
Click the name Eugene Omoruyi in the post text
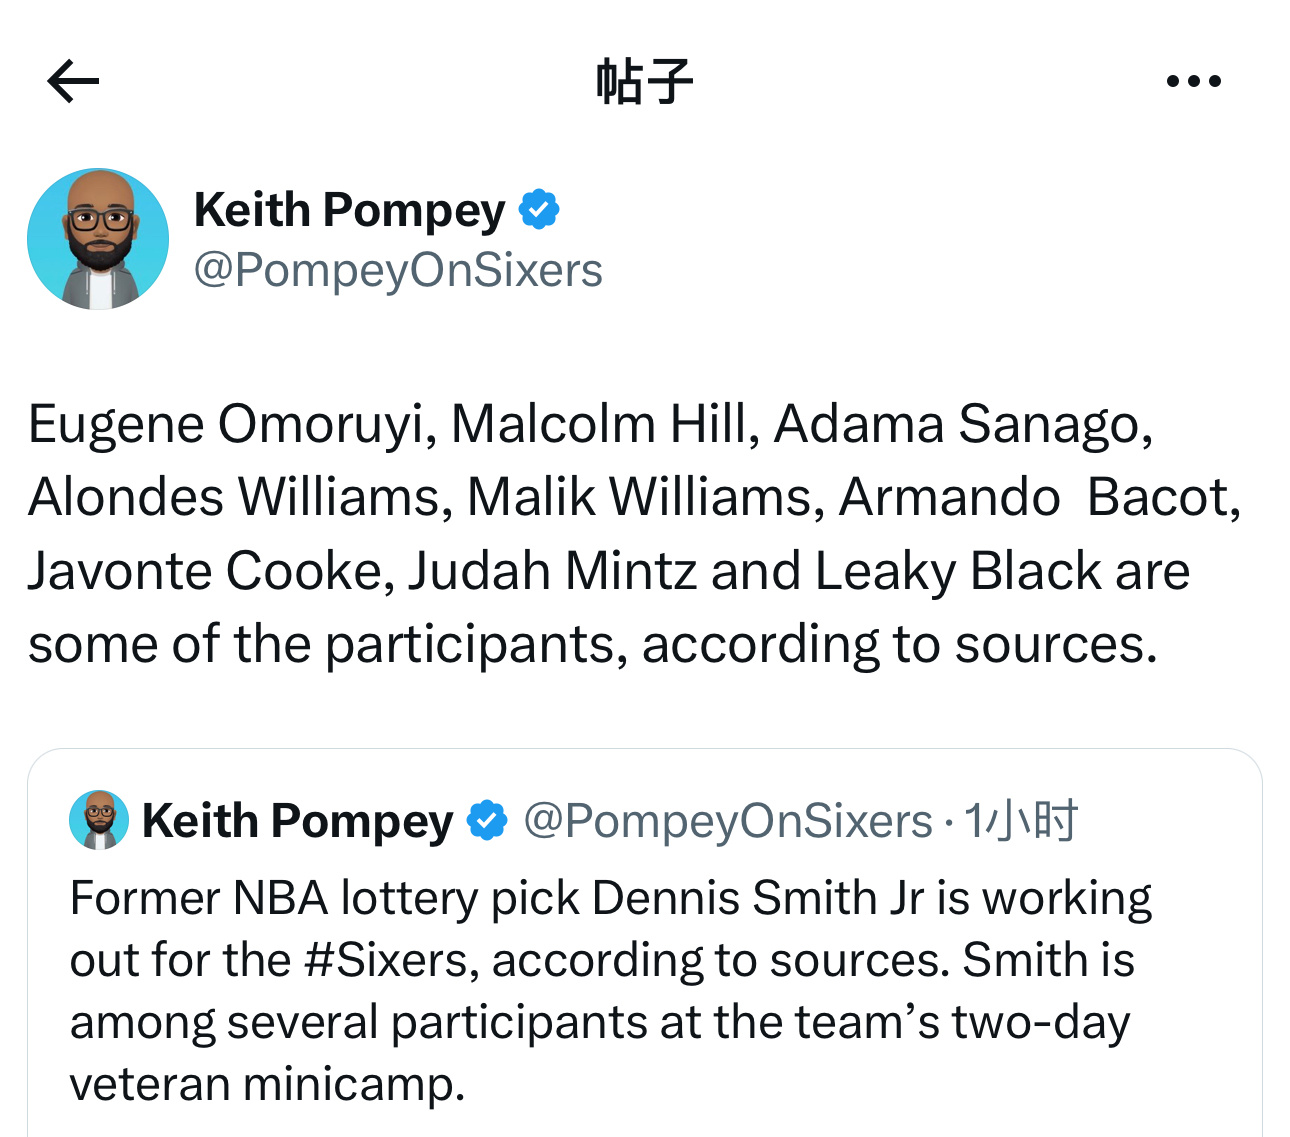tap(228, 425)
